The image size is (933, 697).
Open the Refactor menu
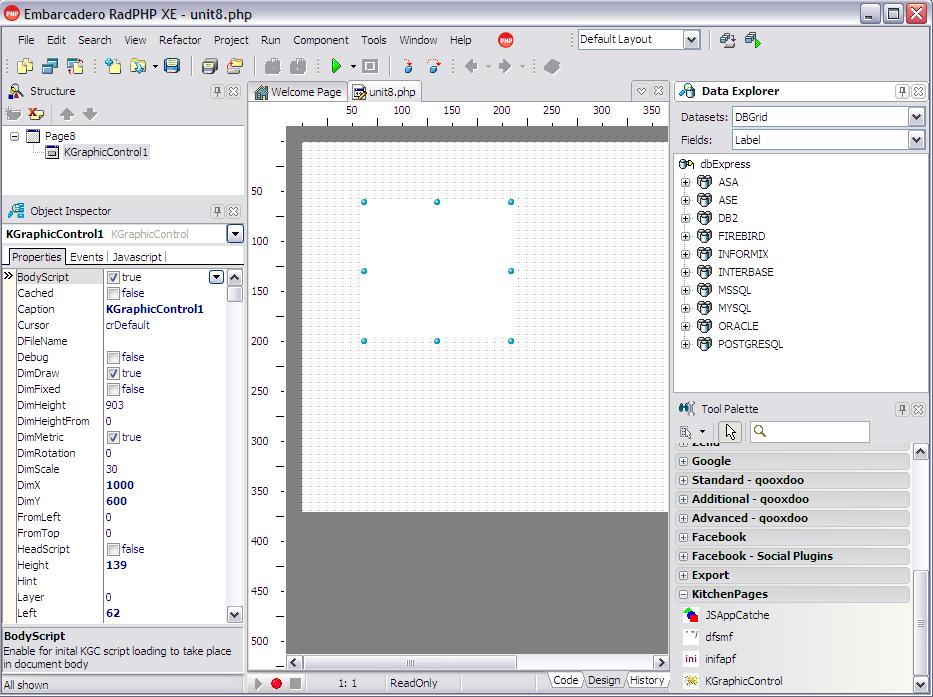coord(180,40)
